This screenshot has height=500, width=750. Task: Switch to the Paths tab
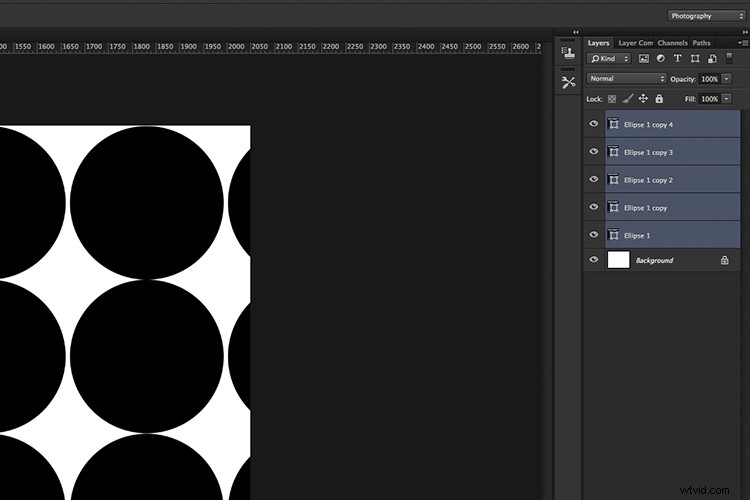point(701,43)
